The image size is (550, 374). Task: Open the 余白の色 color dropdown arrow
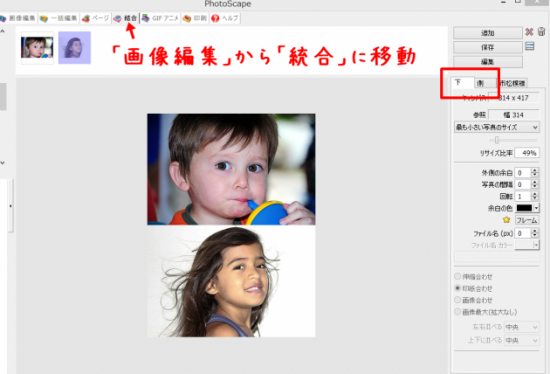536,208
